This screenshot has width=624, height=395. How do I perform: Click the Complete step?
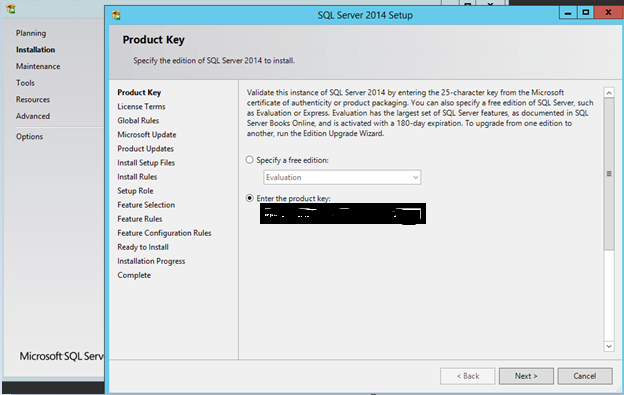(134, 275)
